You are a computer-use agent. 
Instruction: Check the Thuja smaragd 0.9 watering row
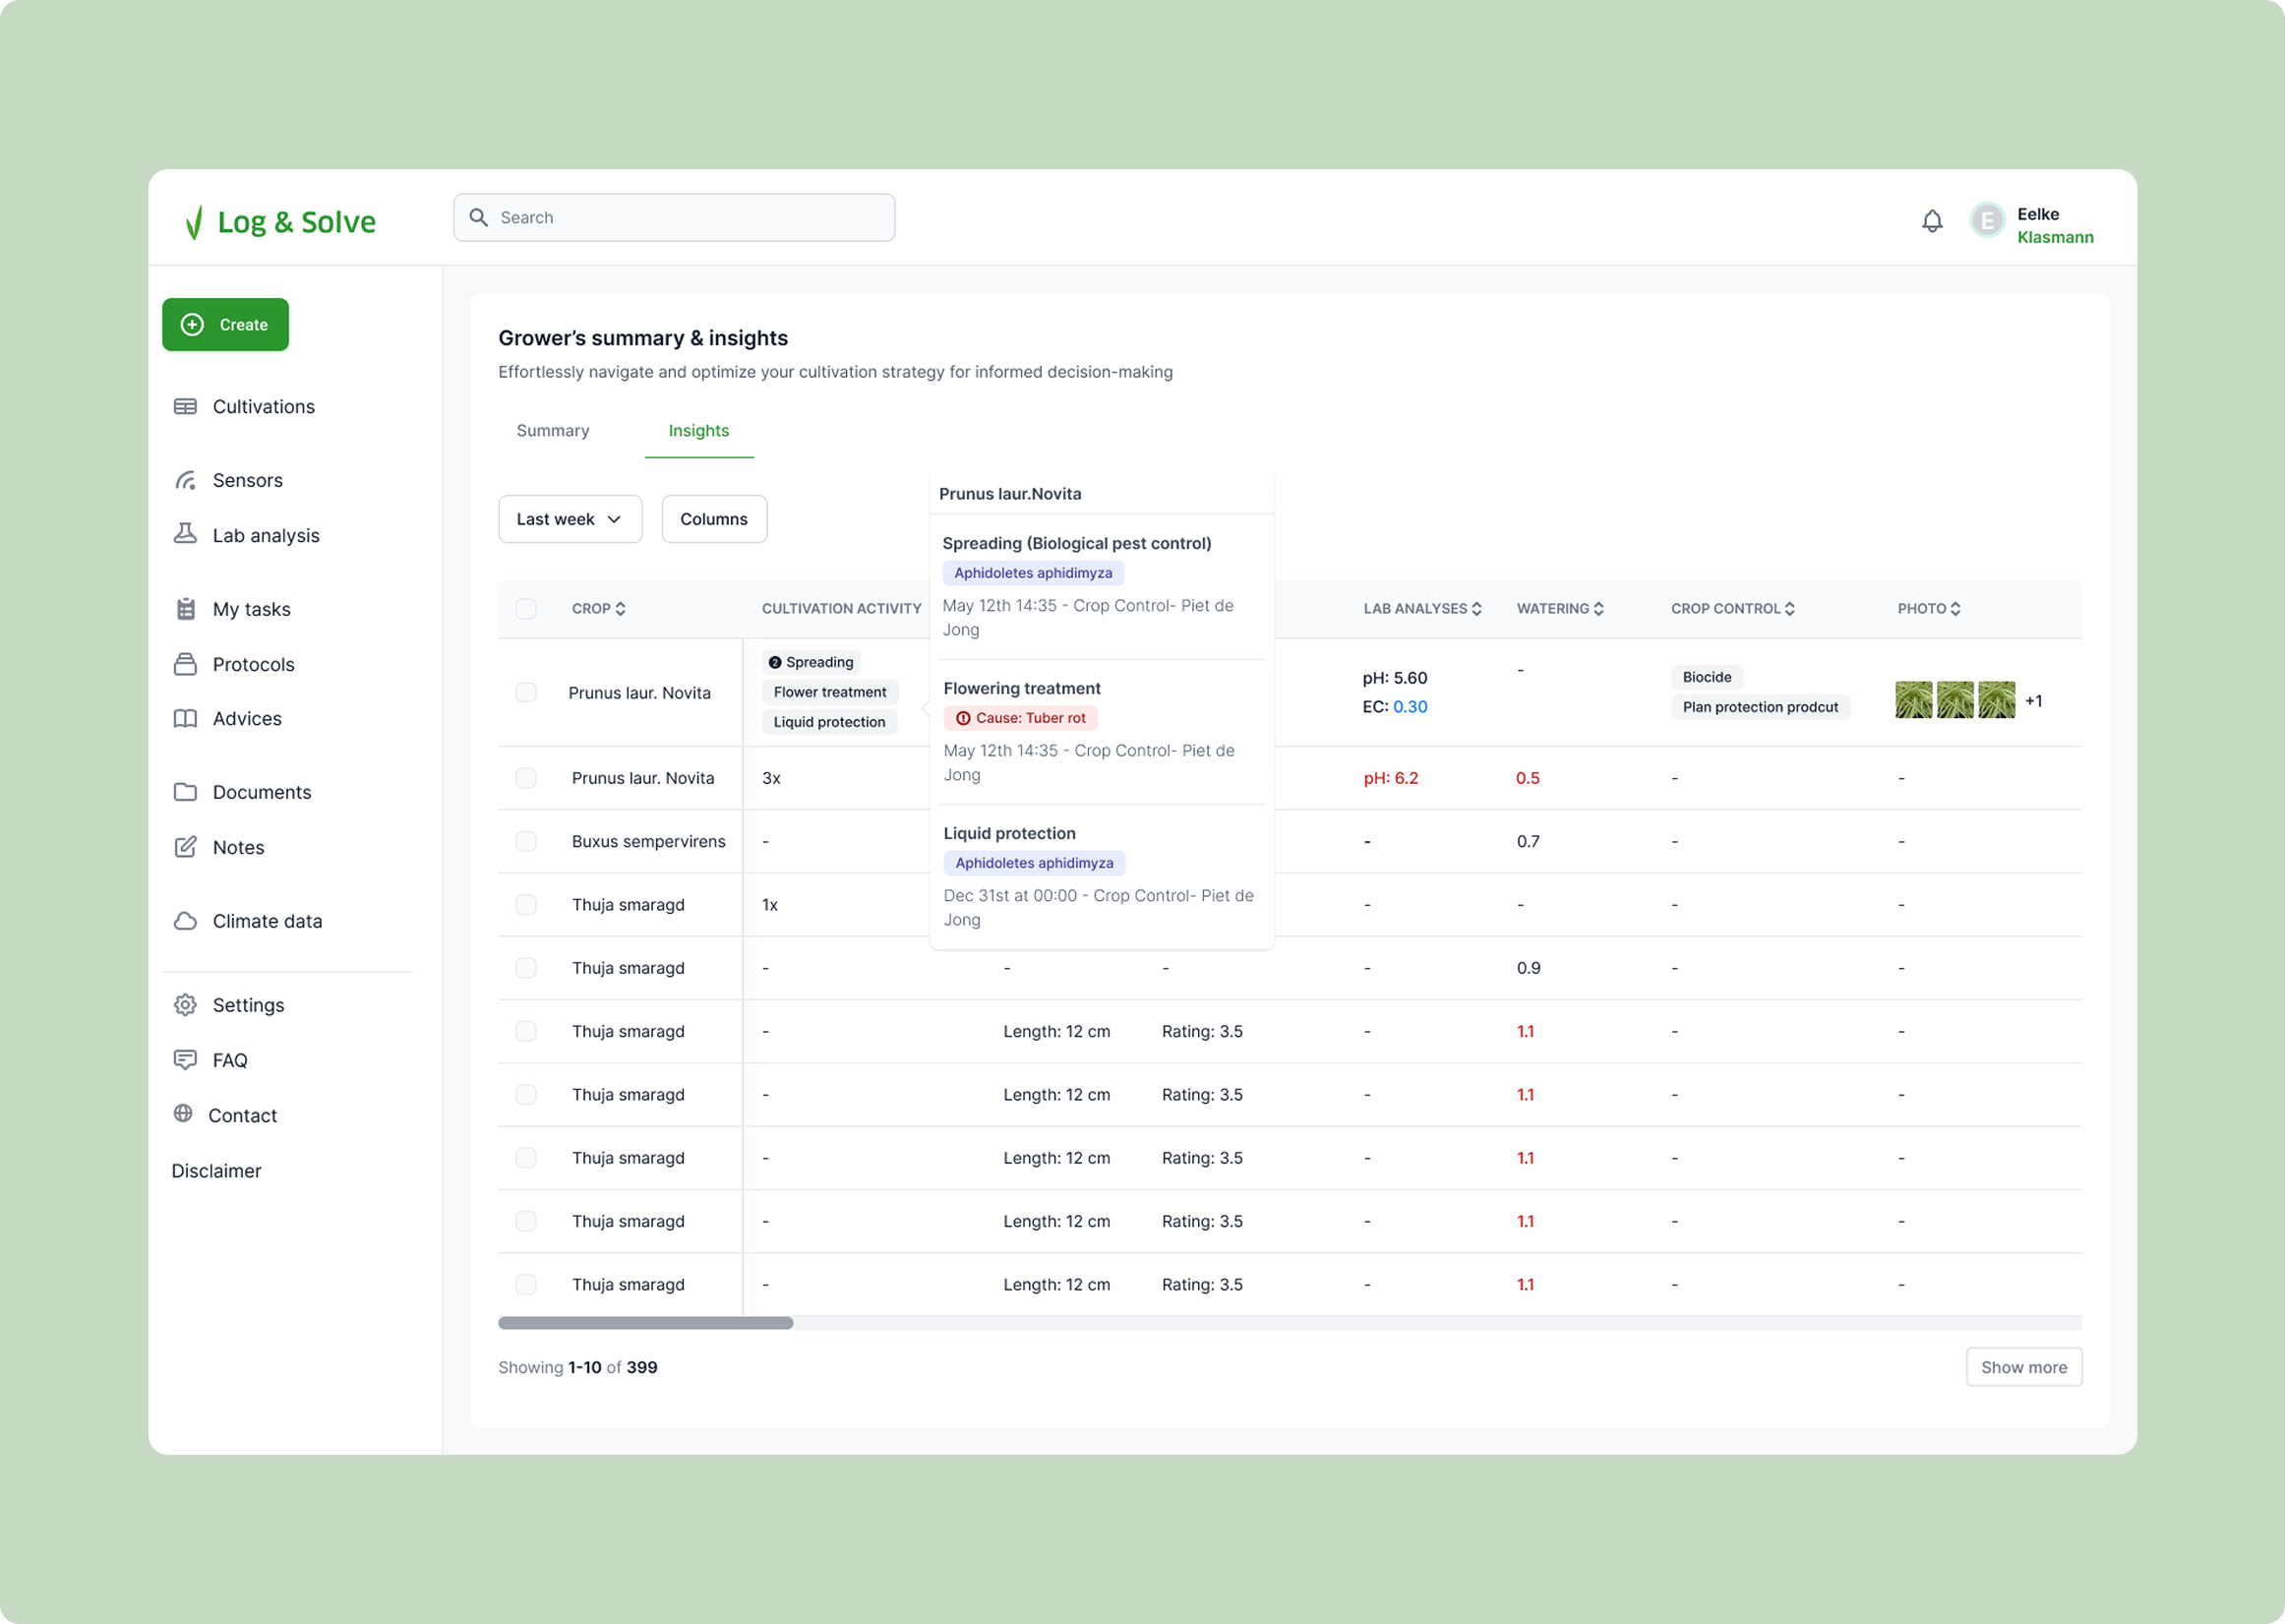click(526, 968)
